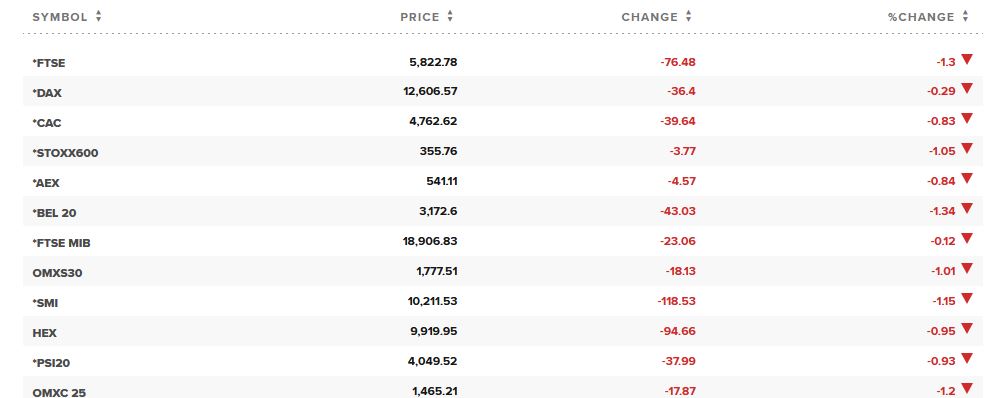Click the %CHANGE column header label

point(921,17)
